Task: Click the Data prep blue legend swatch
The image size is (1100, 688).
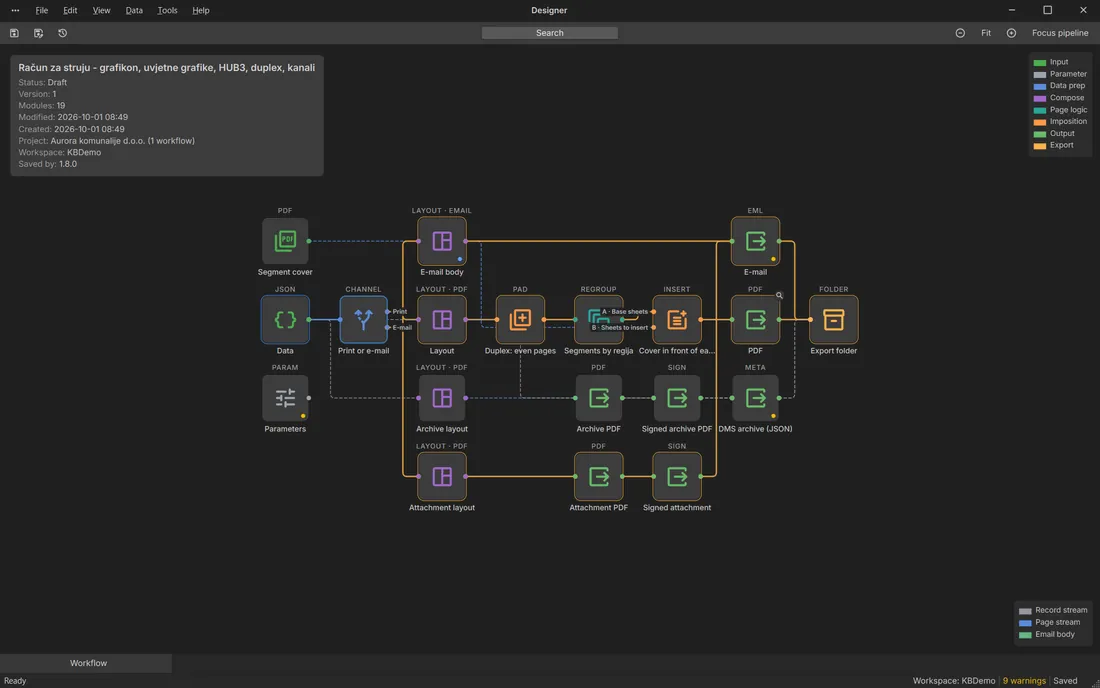Action: [1040, 86]
